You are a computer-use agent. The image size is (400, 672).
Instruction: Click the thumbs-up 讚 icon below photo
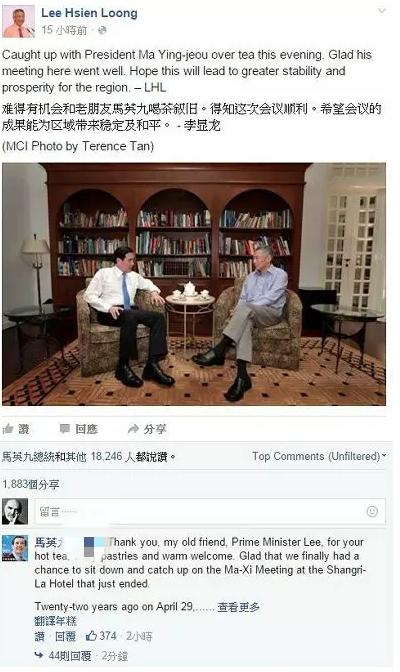[8, 428]
